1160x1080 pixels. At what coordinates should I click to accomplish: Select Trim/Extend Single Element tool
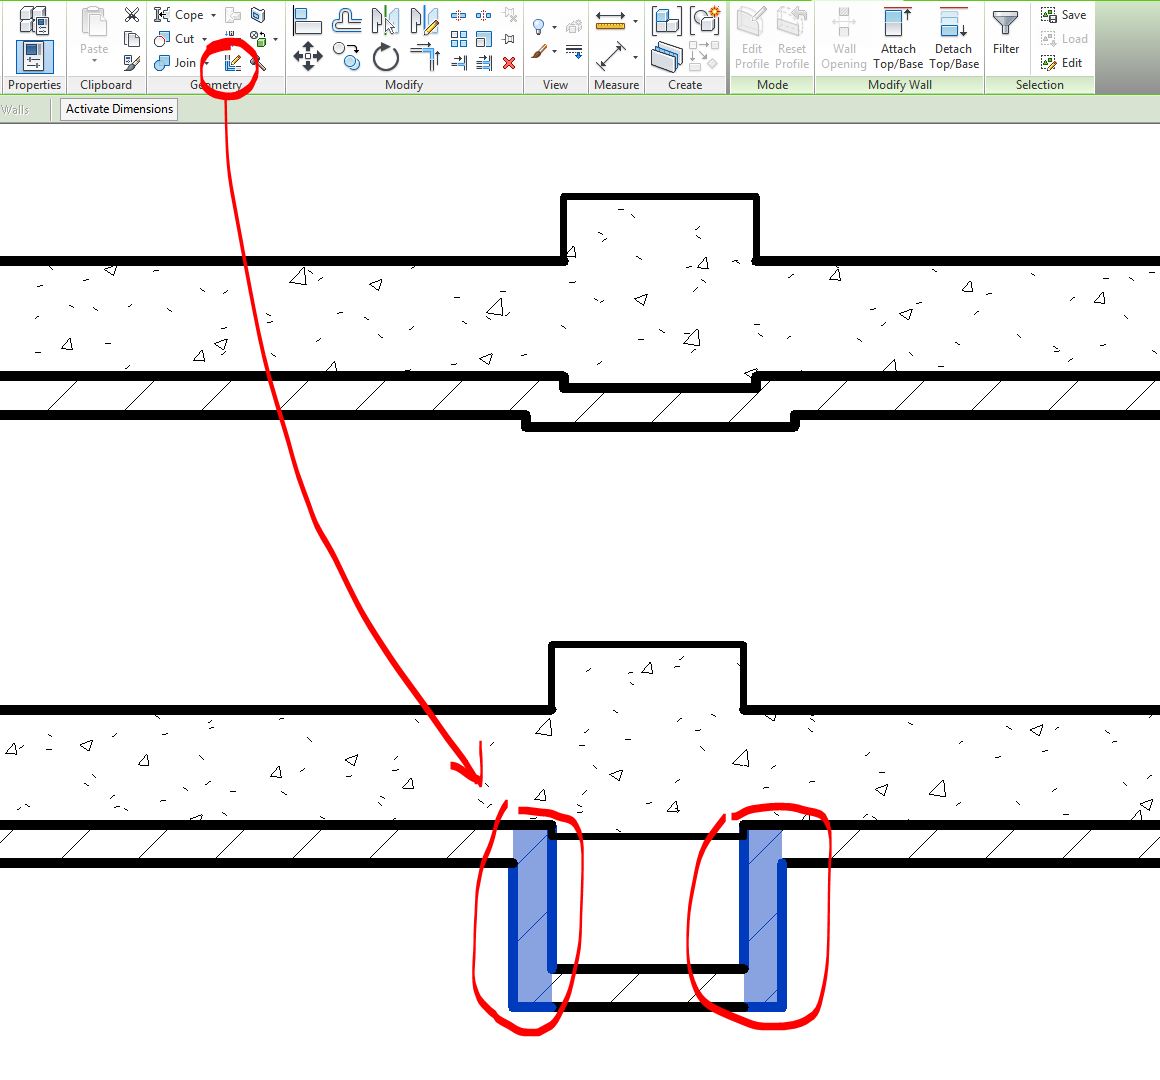point(459,63)
